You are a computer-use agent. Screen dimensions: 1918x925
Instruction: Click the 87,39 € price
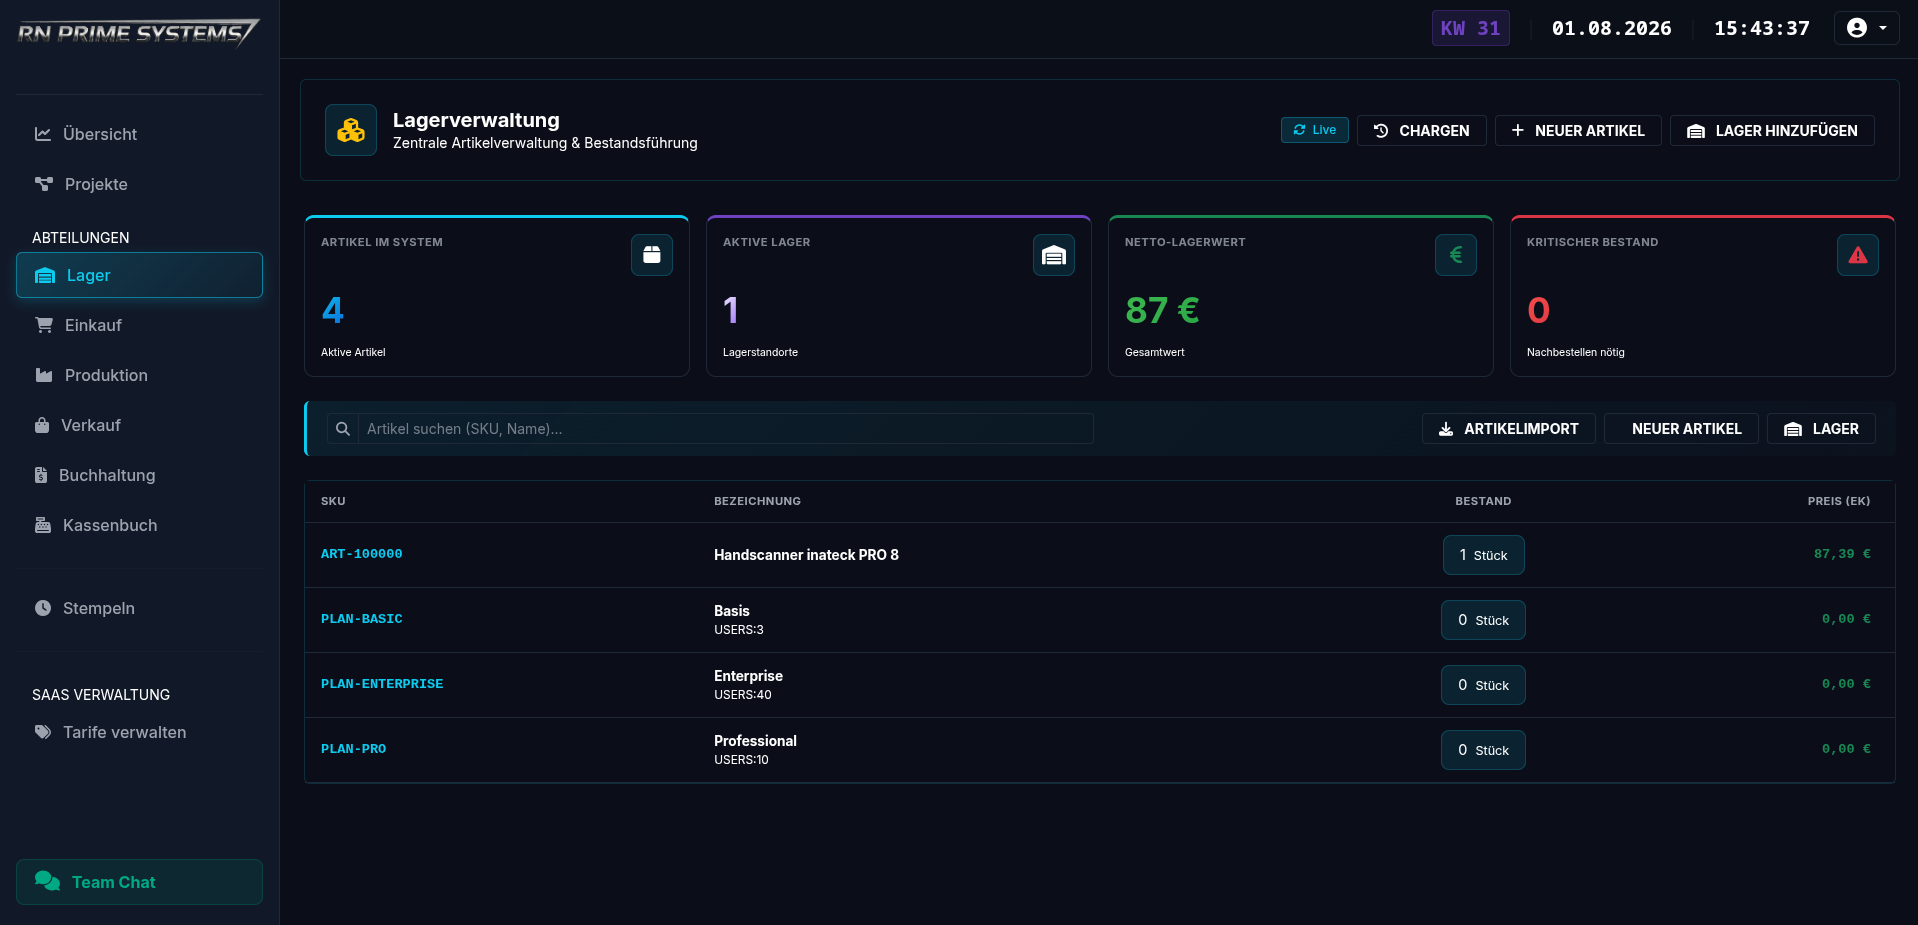point(1842,554)
